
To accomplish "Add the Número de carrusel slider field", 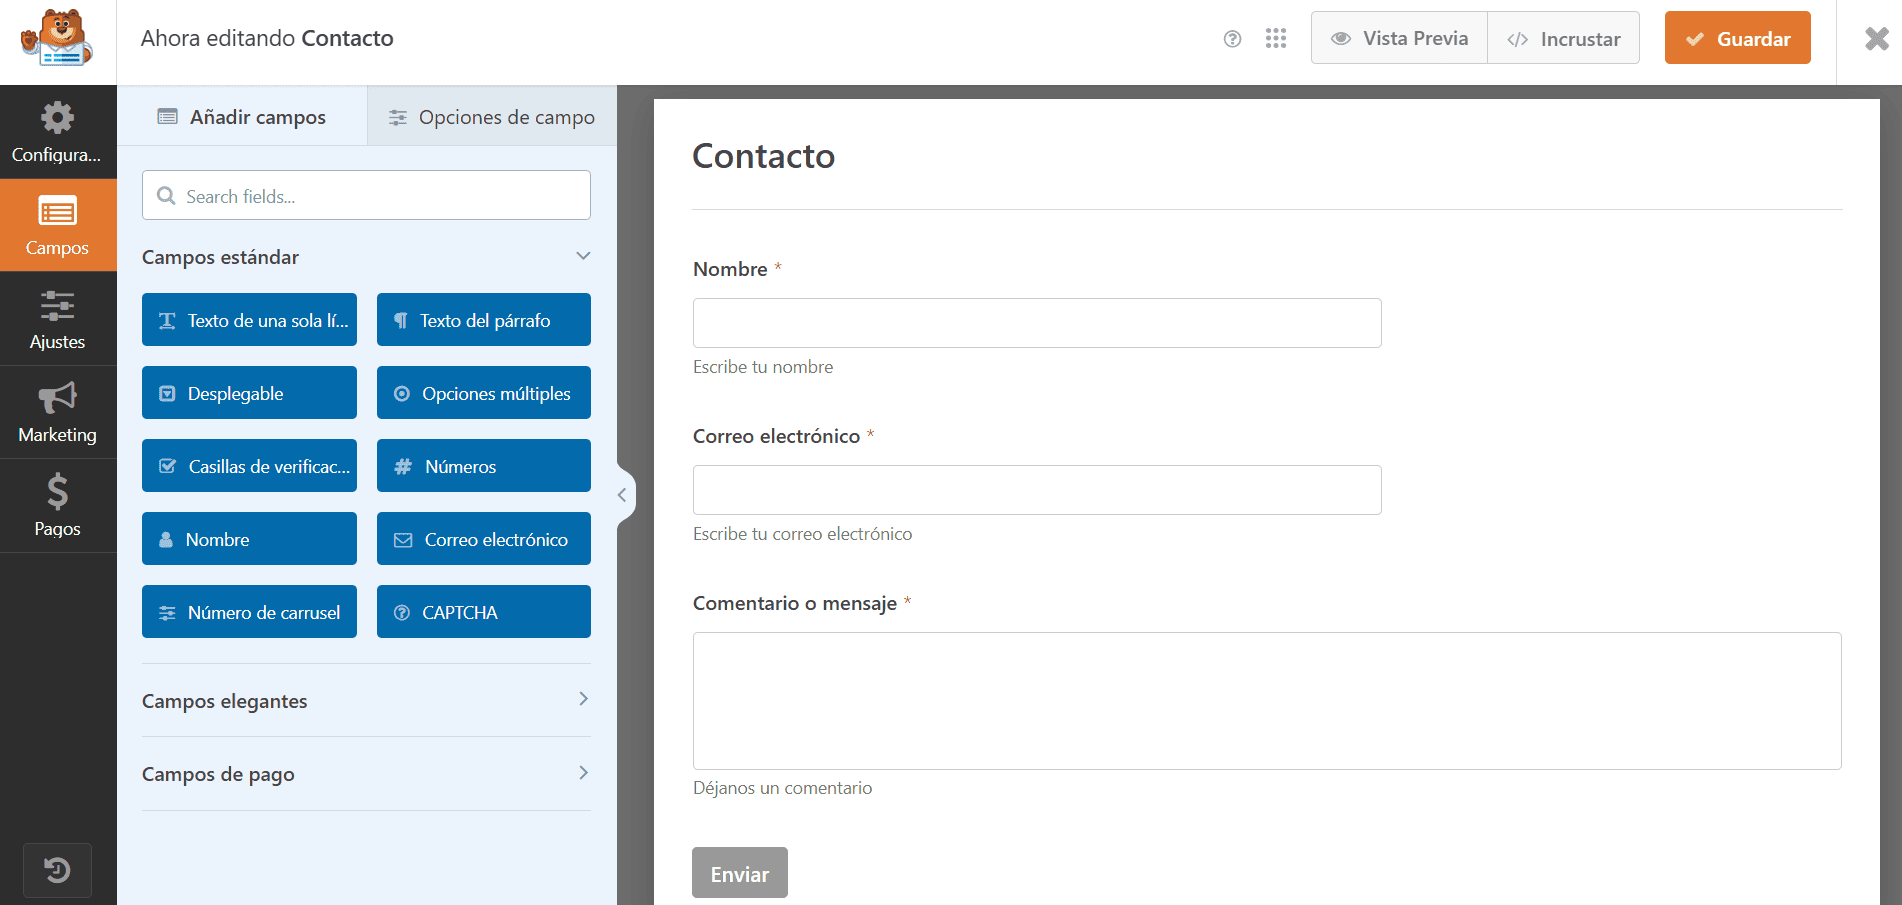I will click(249, 612).
